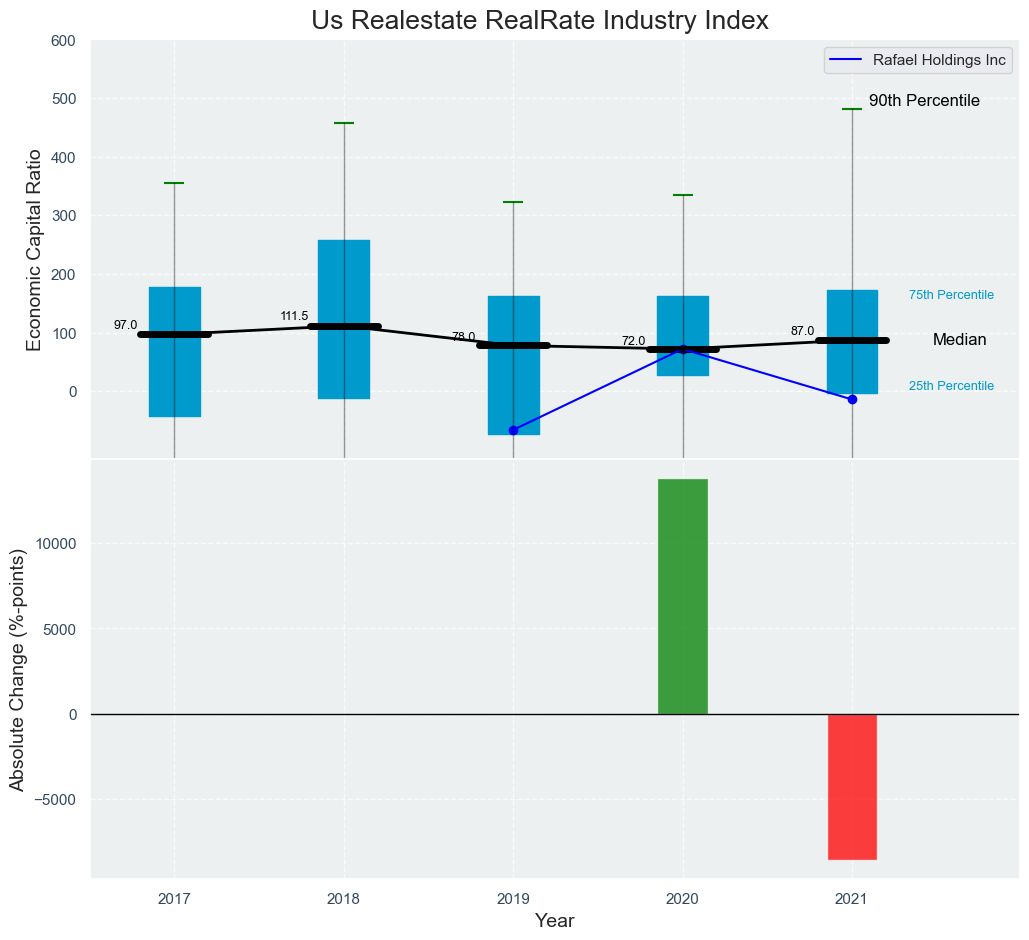This screenshot has height=940, width=1029.
Task: Click the 25th Percentile annotation text
Action: tap(950, 386)
